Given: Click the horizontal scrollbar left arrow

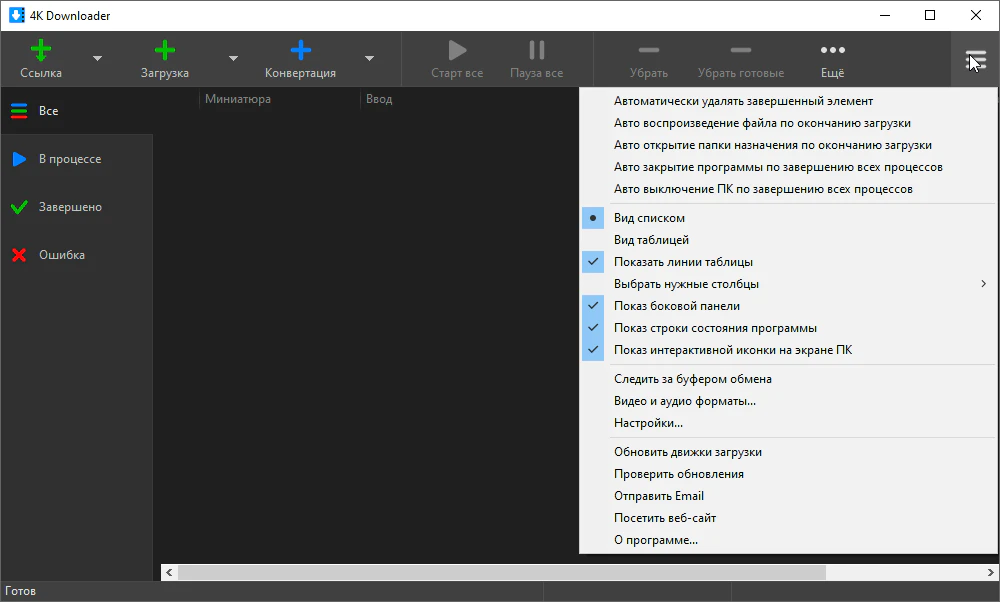Looking at the screenshot, I should click(x=169, y=573).
